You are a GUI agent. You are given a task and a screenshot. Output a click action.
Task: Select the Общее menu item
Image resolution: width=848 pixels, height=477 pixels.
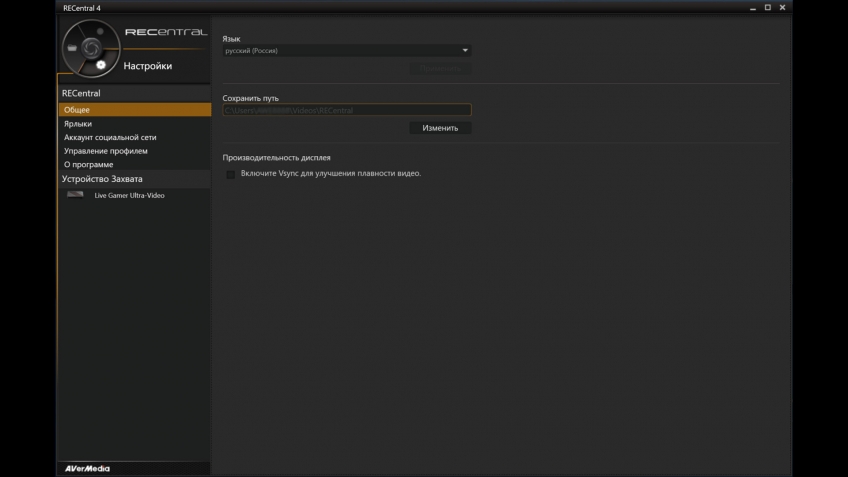tap(135, 110)
